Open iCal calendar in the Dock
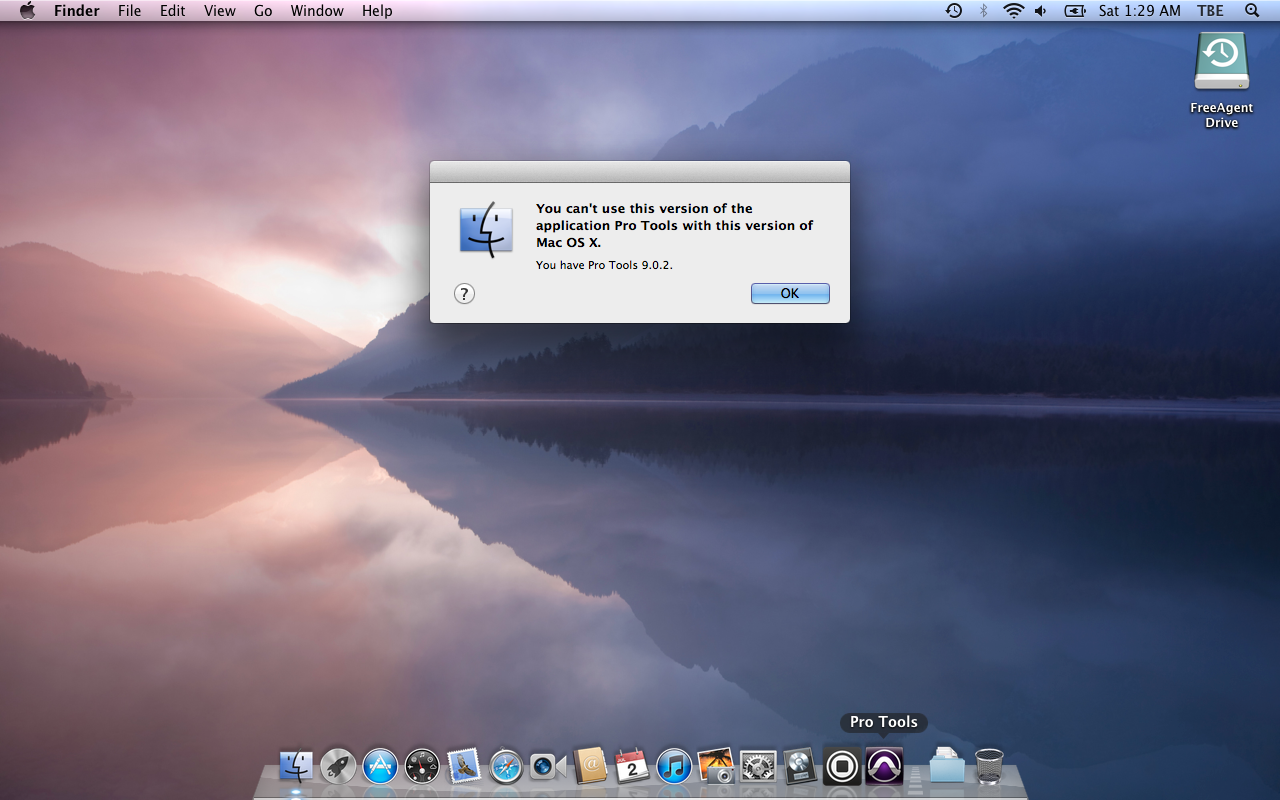 click(x=632, y=767)
